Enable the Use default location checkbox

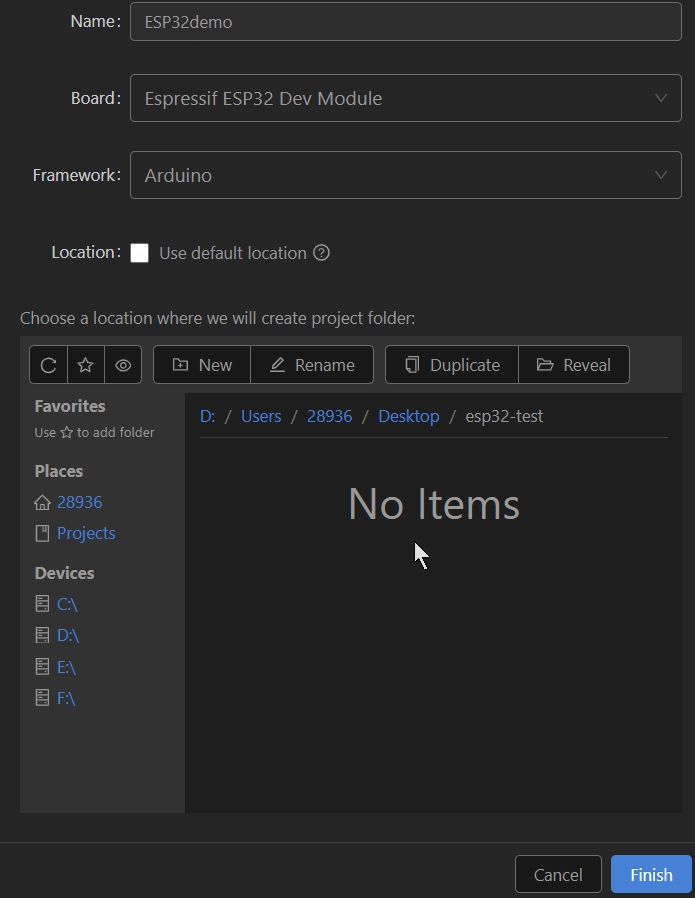pos(140,253)
